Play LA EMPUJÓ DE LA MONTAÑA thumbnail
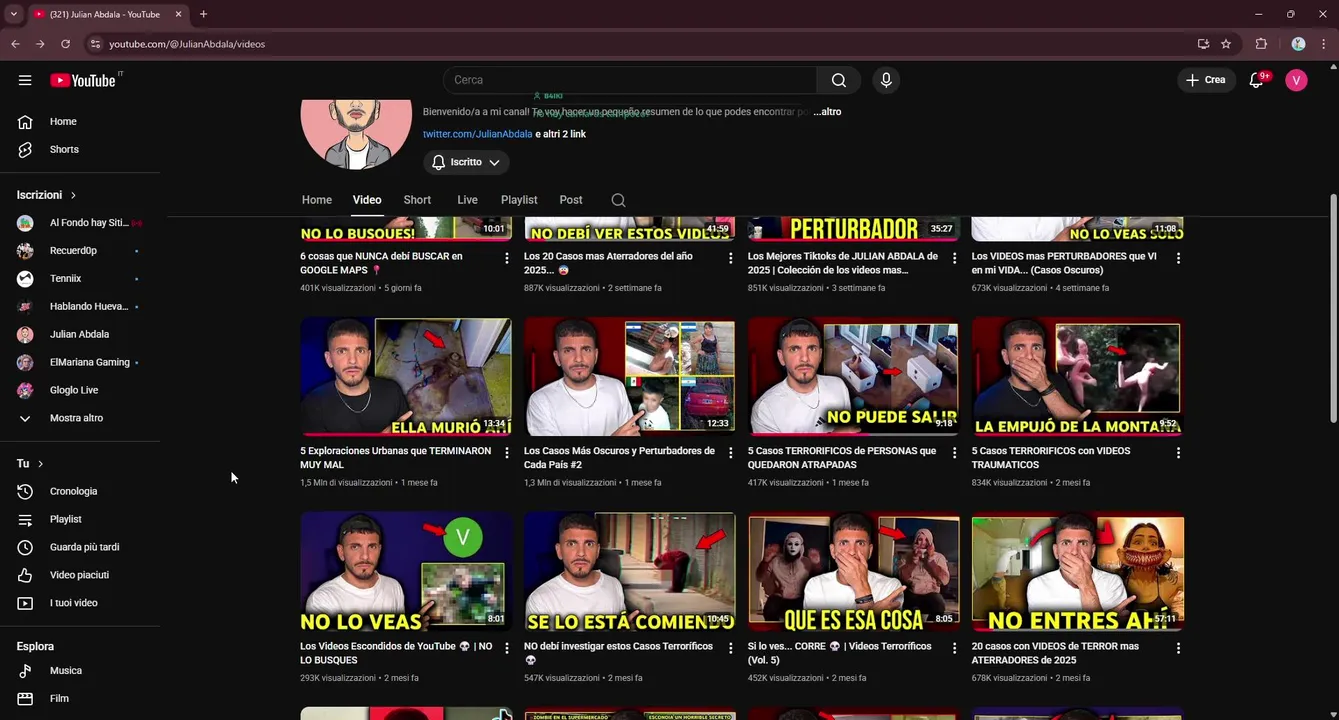 [1077, 376]
